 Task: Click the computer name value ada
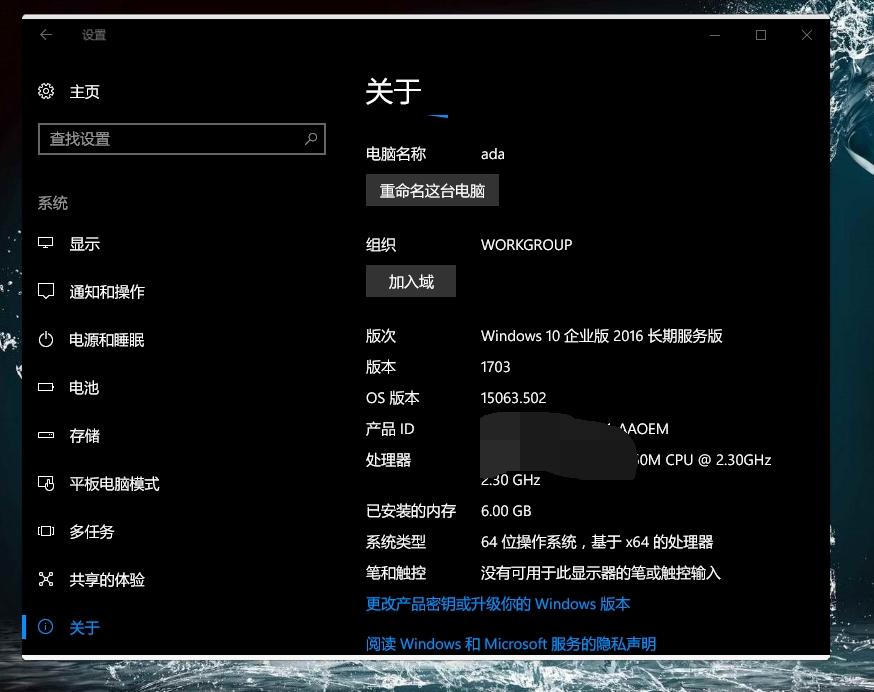tap(493, 154)
